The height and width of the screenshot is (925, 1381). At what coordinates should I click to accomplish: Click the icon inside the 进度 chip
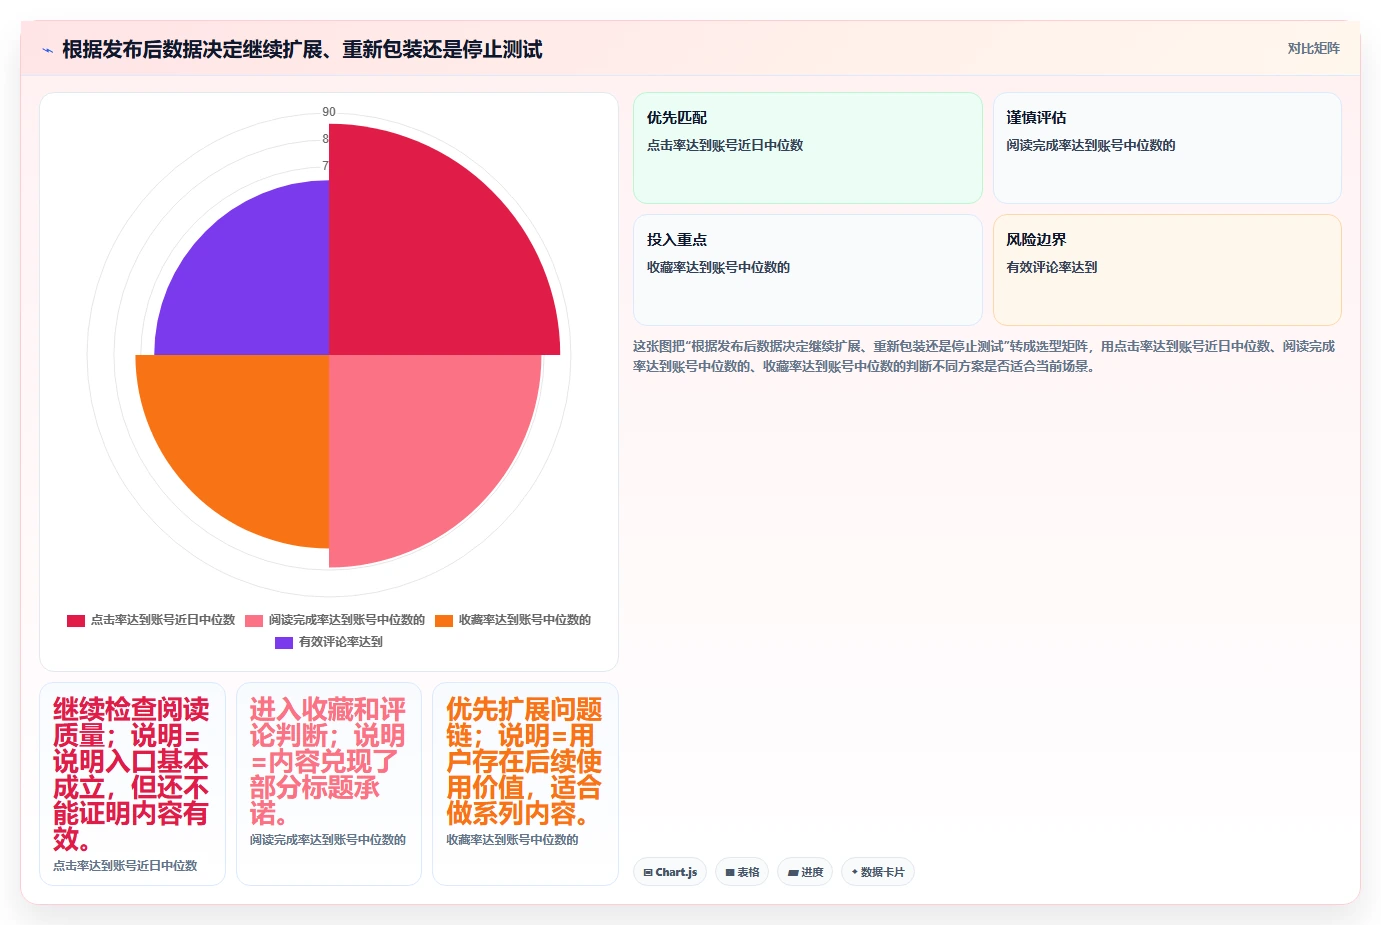tap(793, 873)
